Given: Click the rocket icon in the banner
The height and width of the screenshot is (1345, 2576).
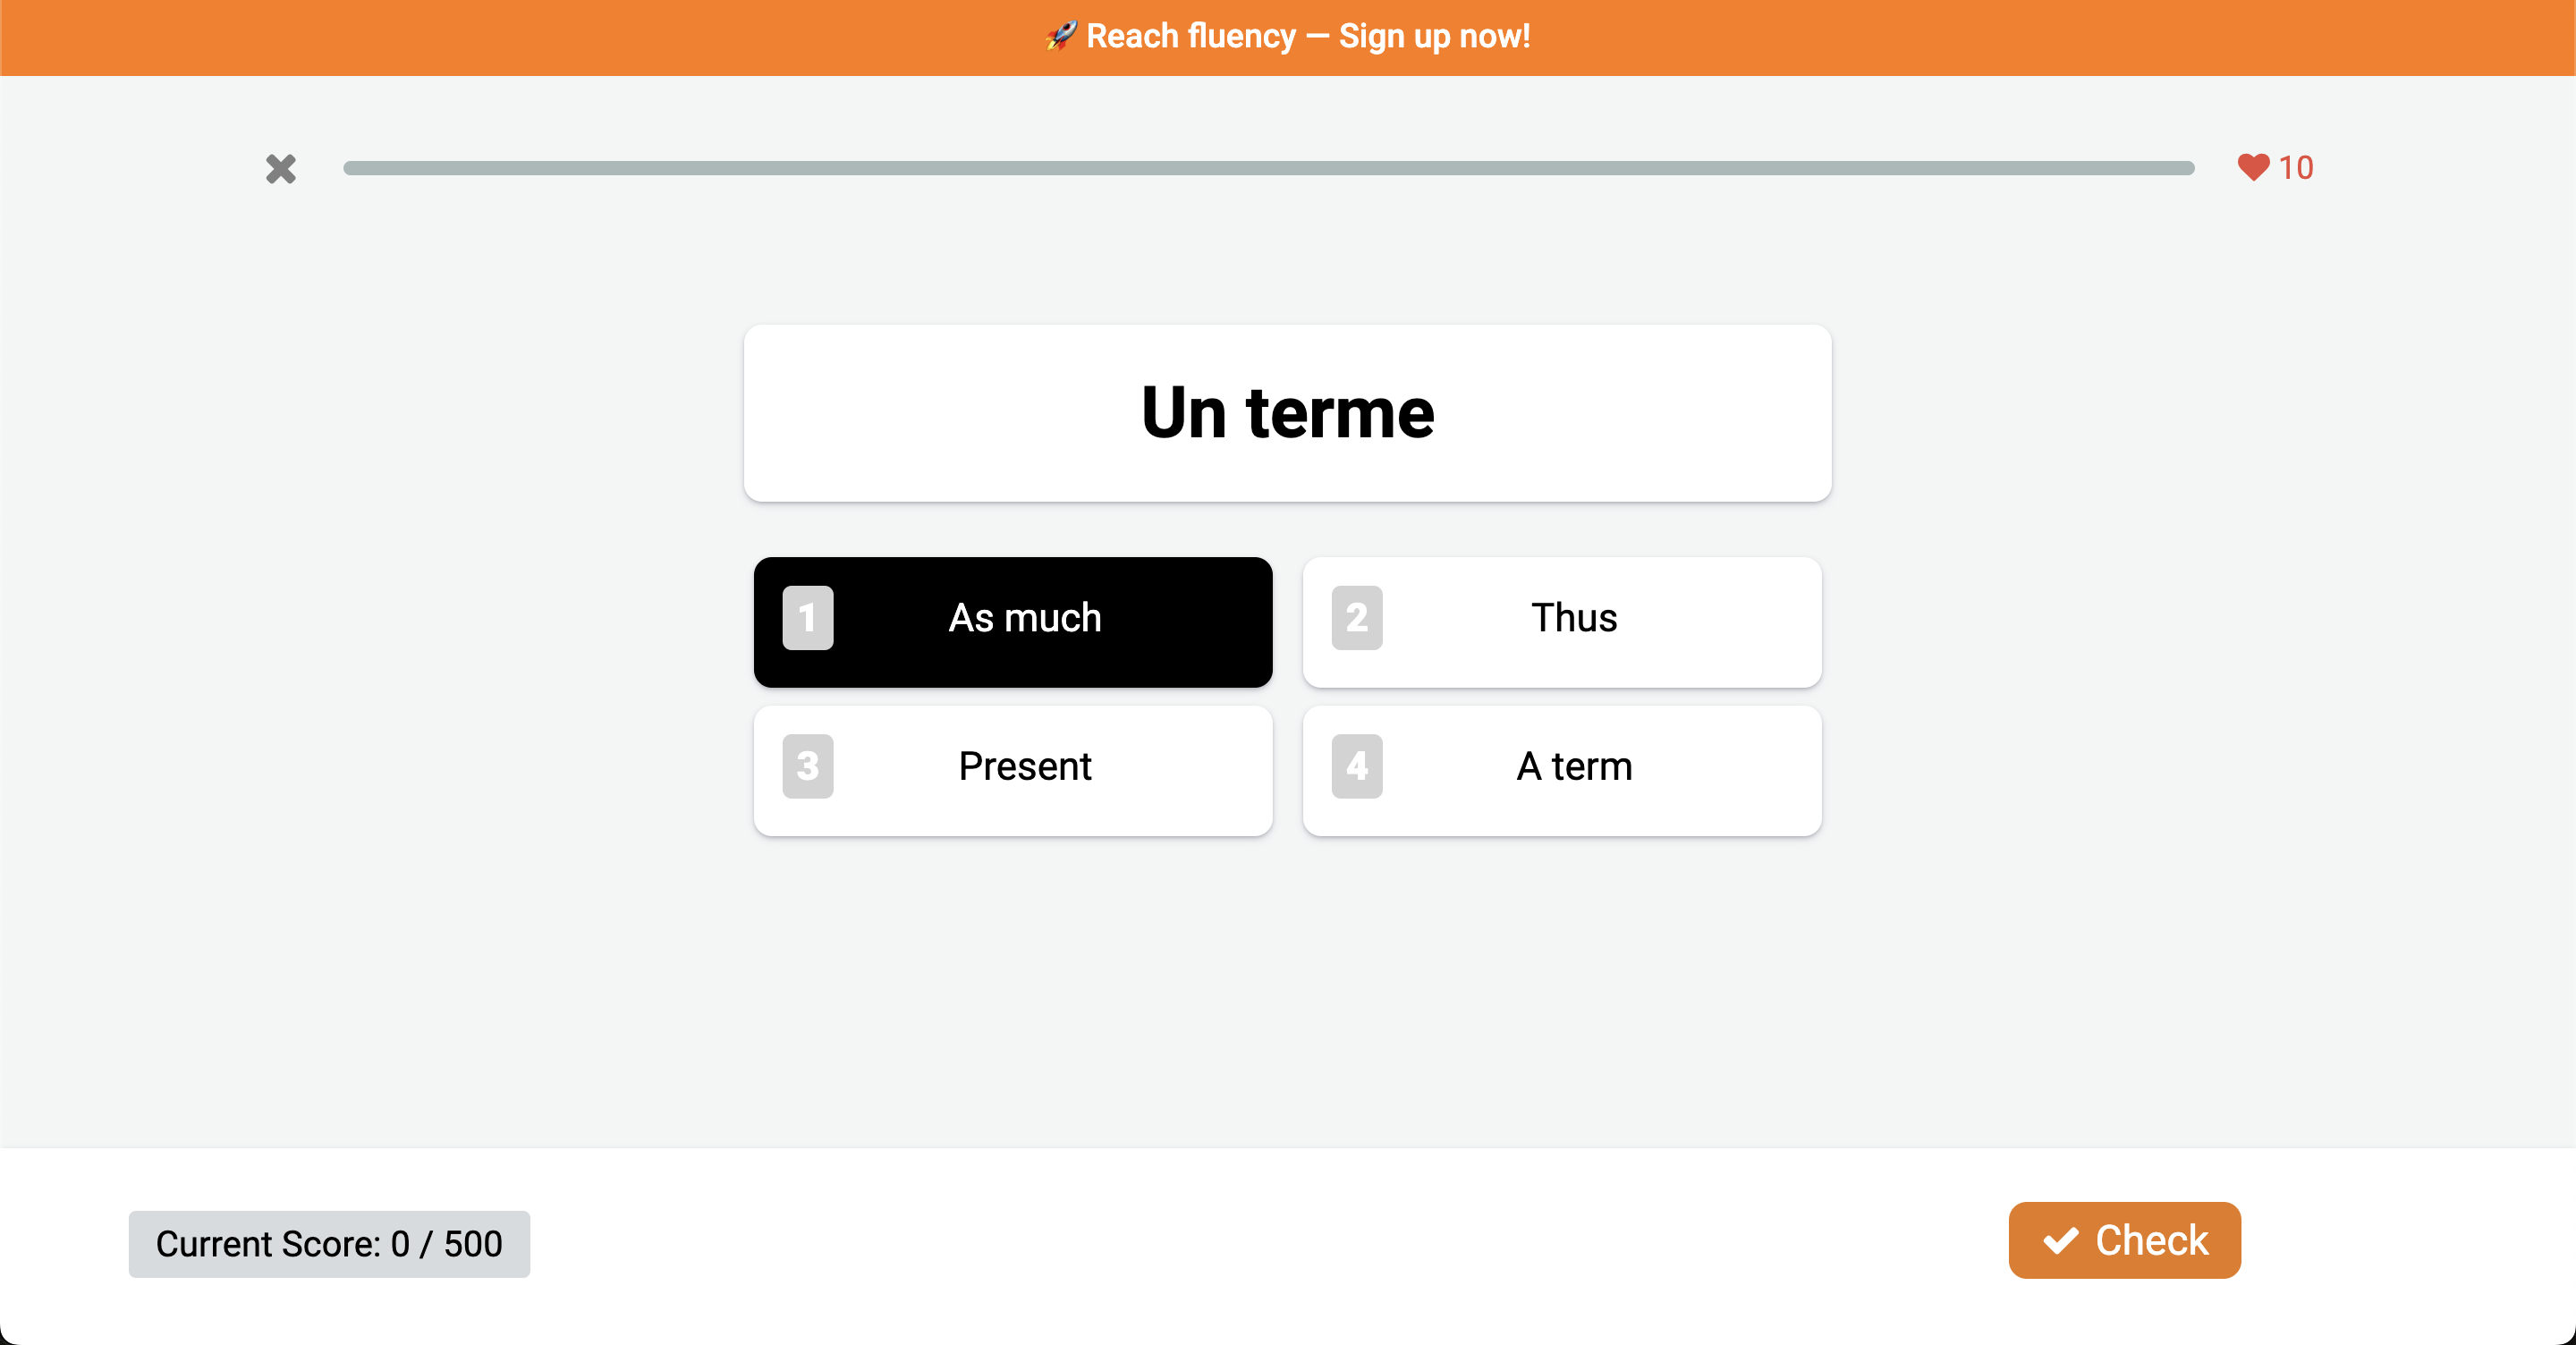Looking at the screenshot, I should click(1060, 36).
